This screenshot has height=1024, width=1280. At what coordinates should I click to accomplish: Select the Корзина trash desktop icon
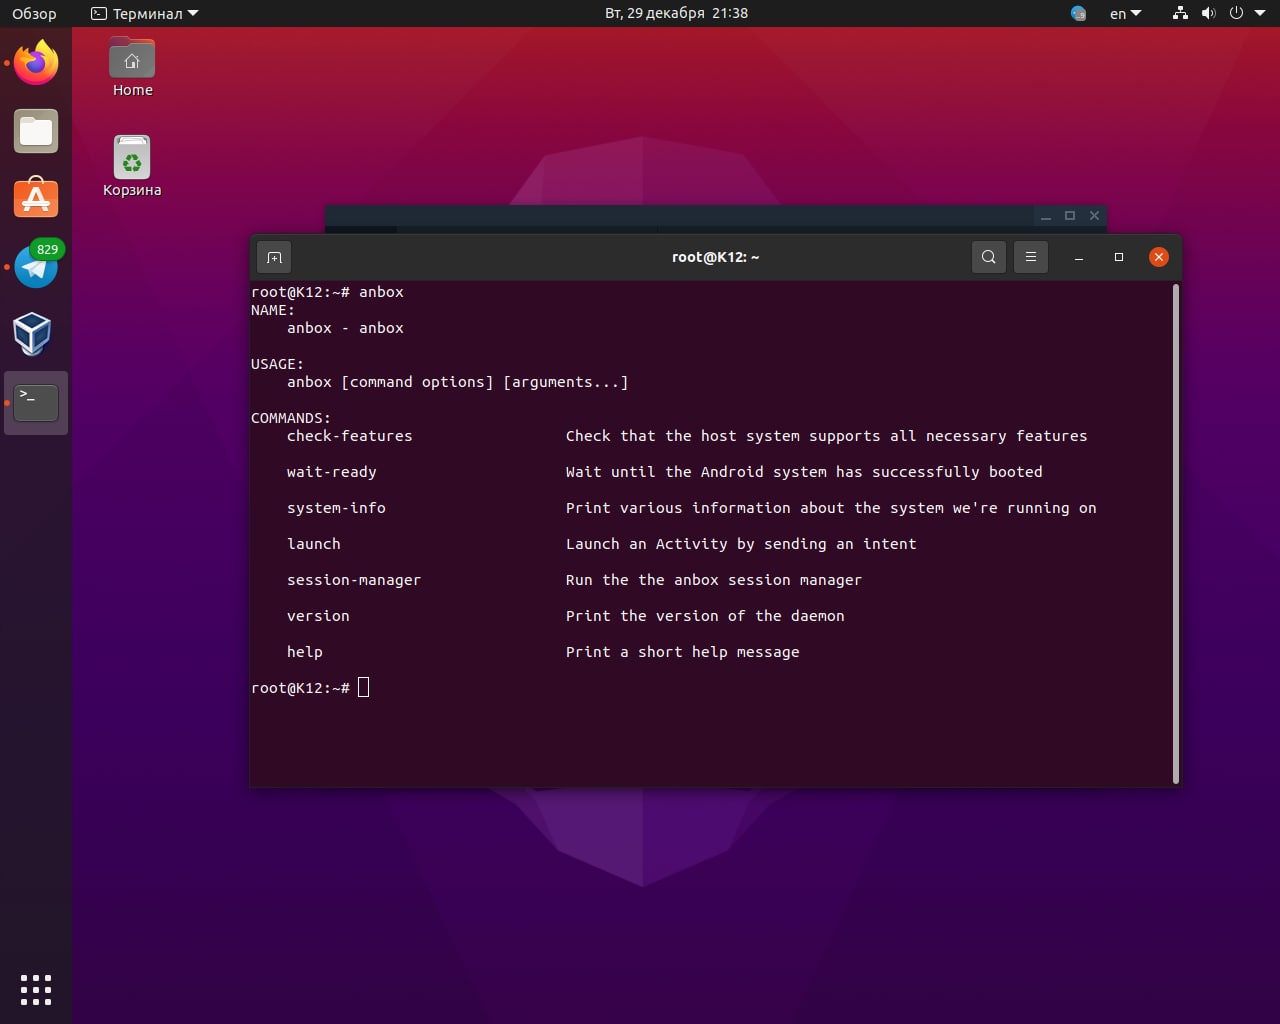click(132, 166)
